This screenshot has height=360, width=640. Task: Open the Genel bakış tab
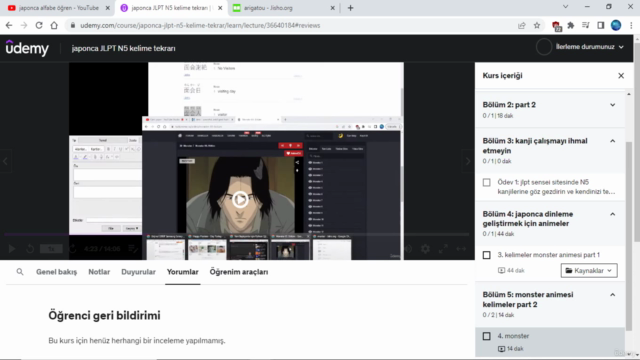pos(56,272)
